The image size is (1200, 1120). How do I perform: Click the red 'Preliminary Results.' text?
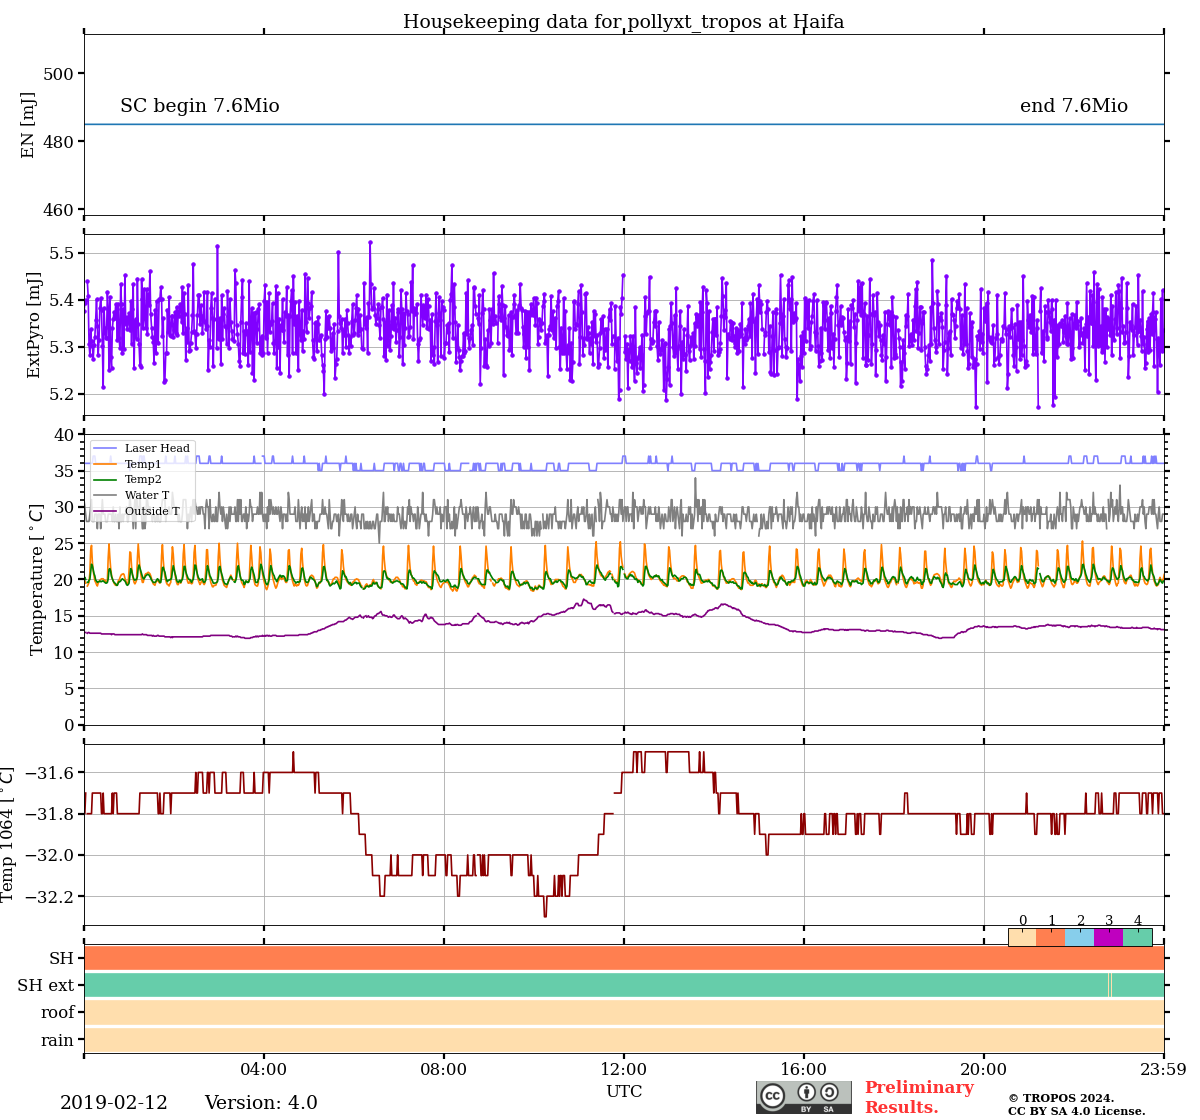919,1097
